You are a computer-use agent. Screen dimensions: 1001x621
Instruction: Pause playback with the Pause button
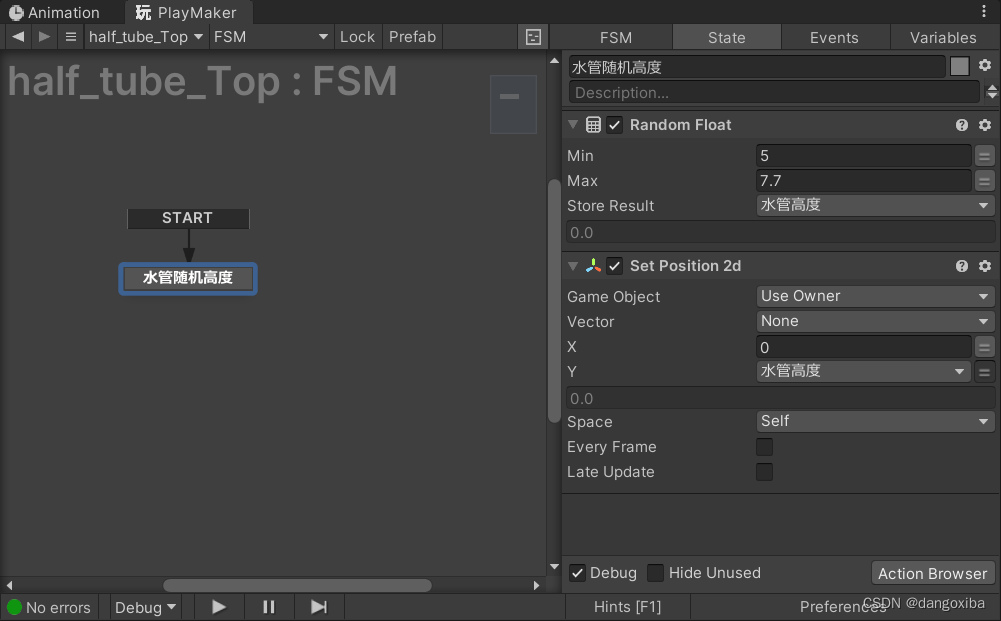coord(269,607)
